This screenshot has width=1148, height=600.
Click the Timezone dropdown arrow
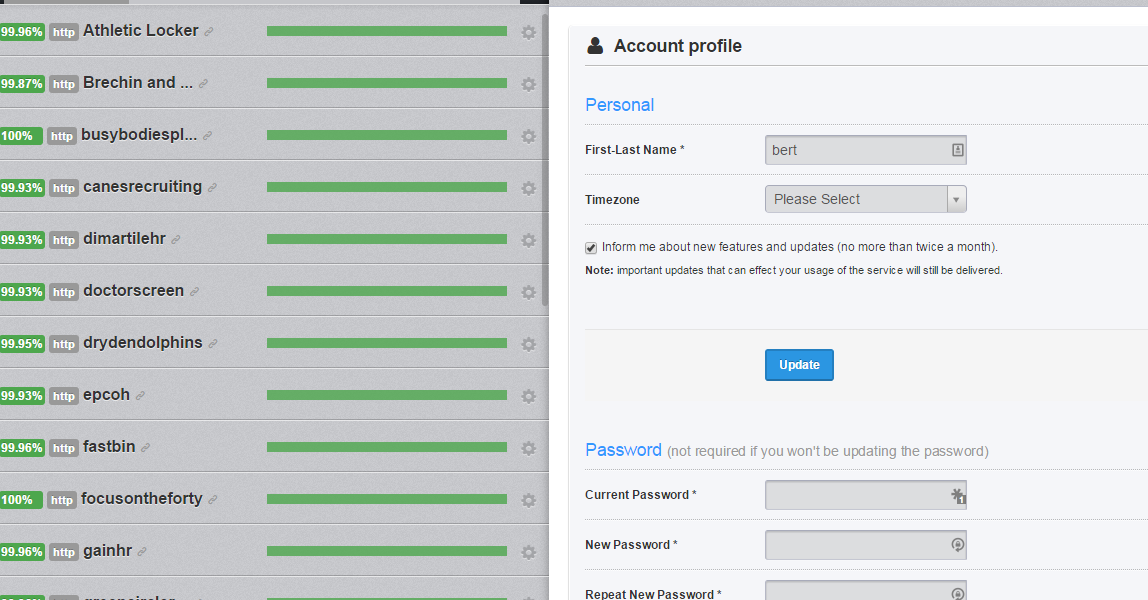pos(956,199)
